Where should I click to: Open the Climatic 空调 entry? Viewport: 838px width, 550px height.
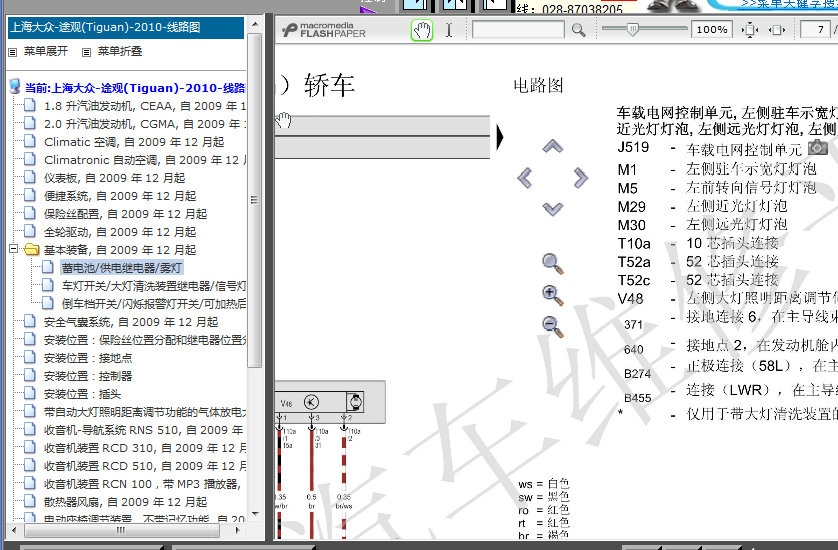pos(134,142)
